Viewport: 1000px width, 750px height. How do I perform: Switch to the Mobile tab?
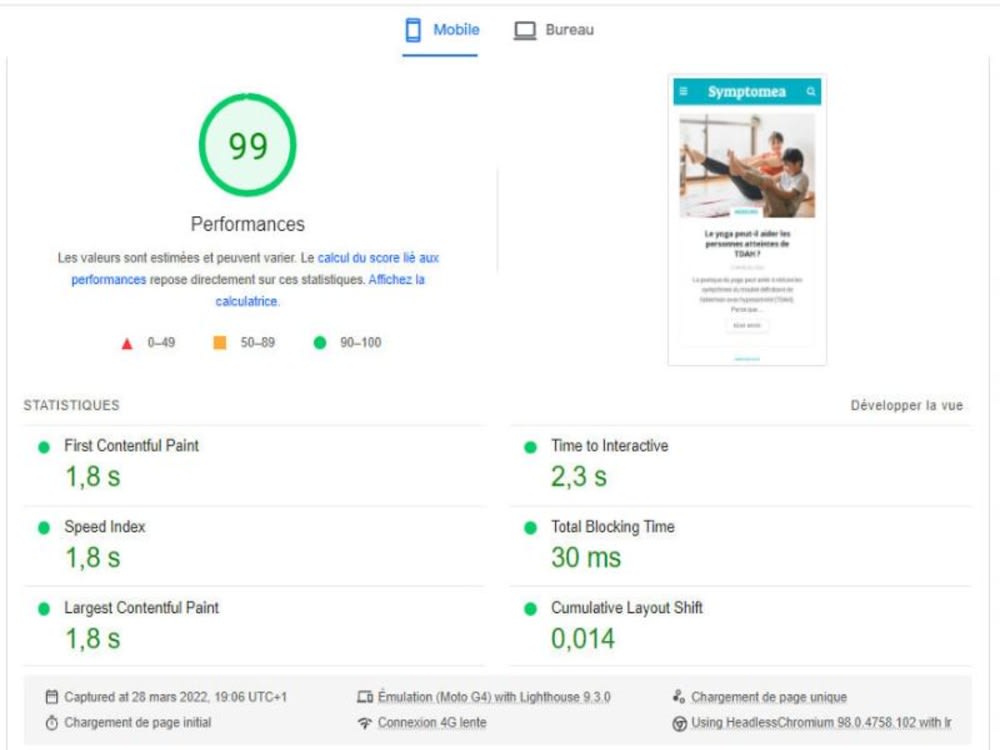point(455,30)
